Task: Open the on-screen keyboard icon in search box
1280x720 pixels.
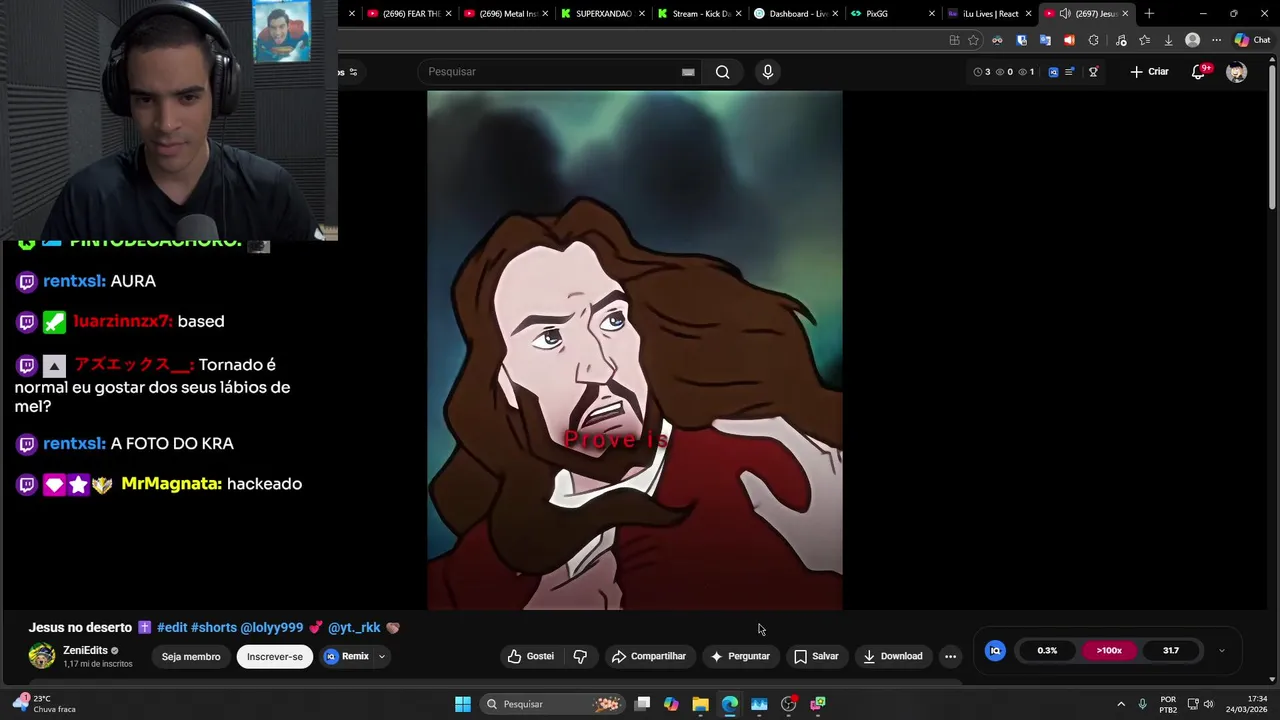Action: point(688,72)
